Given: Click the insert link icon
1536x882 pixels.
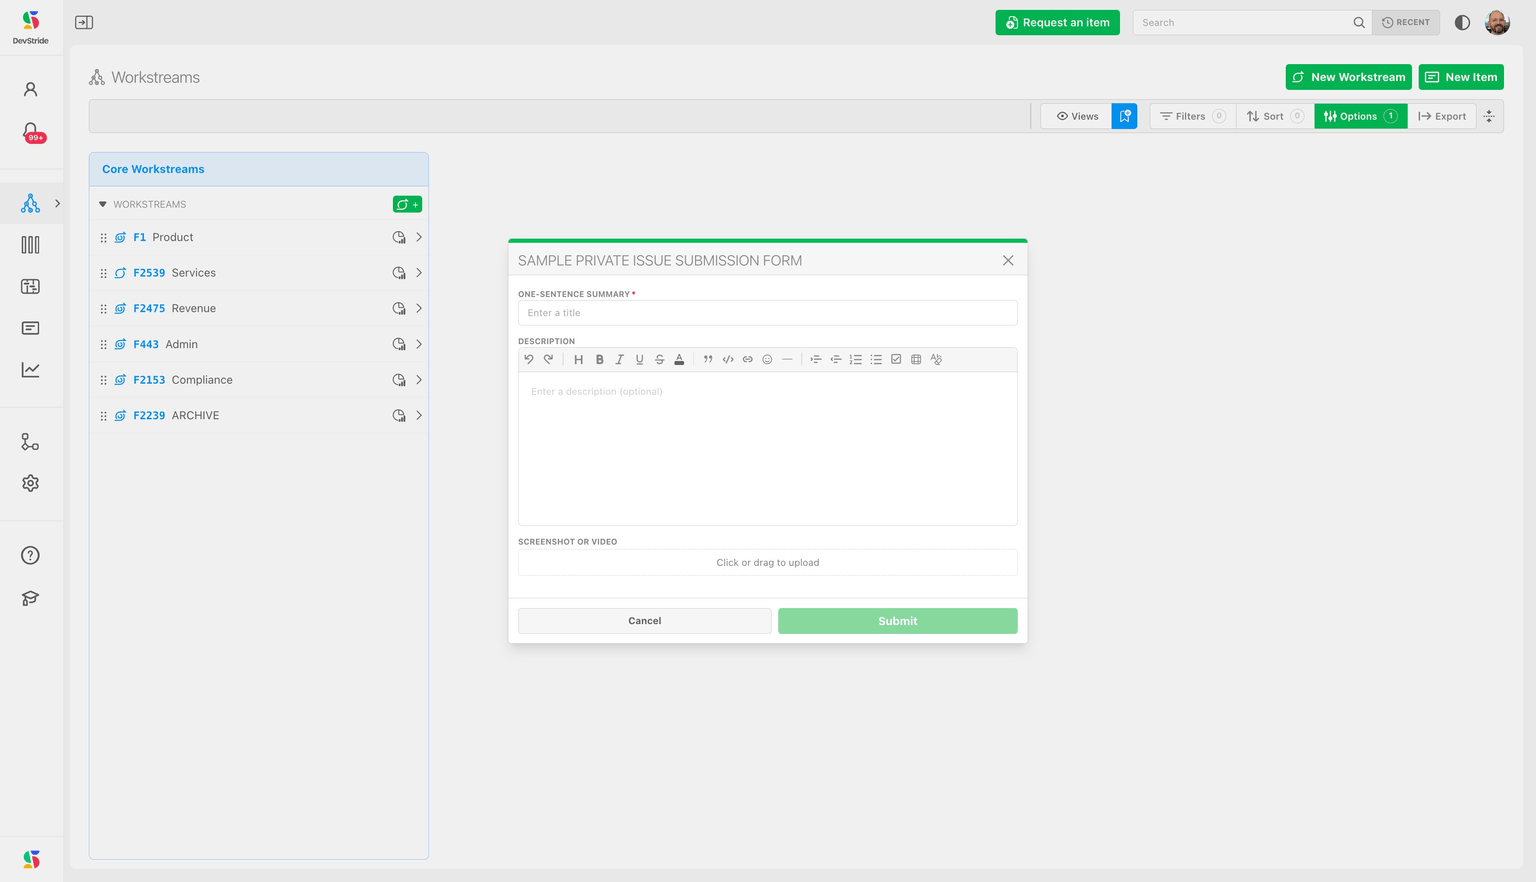Looking at the screenshot, I should pos(748,360).
